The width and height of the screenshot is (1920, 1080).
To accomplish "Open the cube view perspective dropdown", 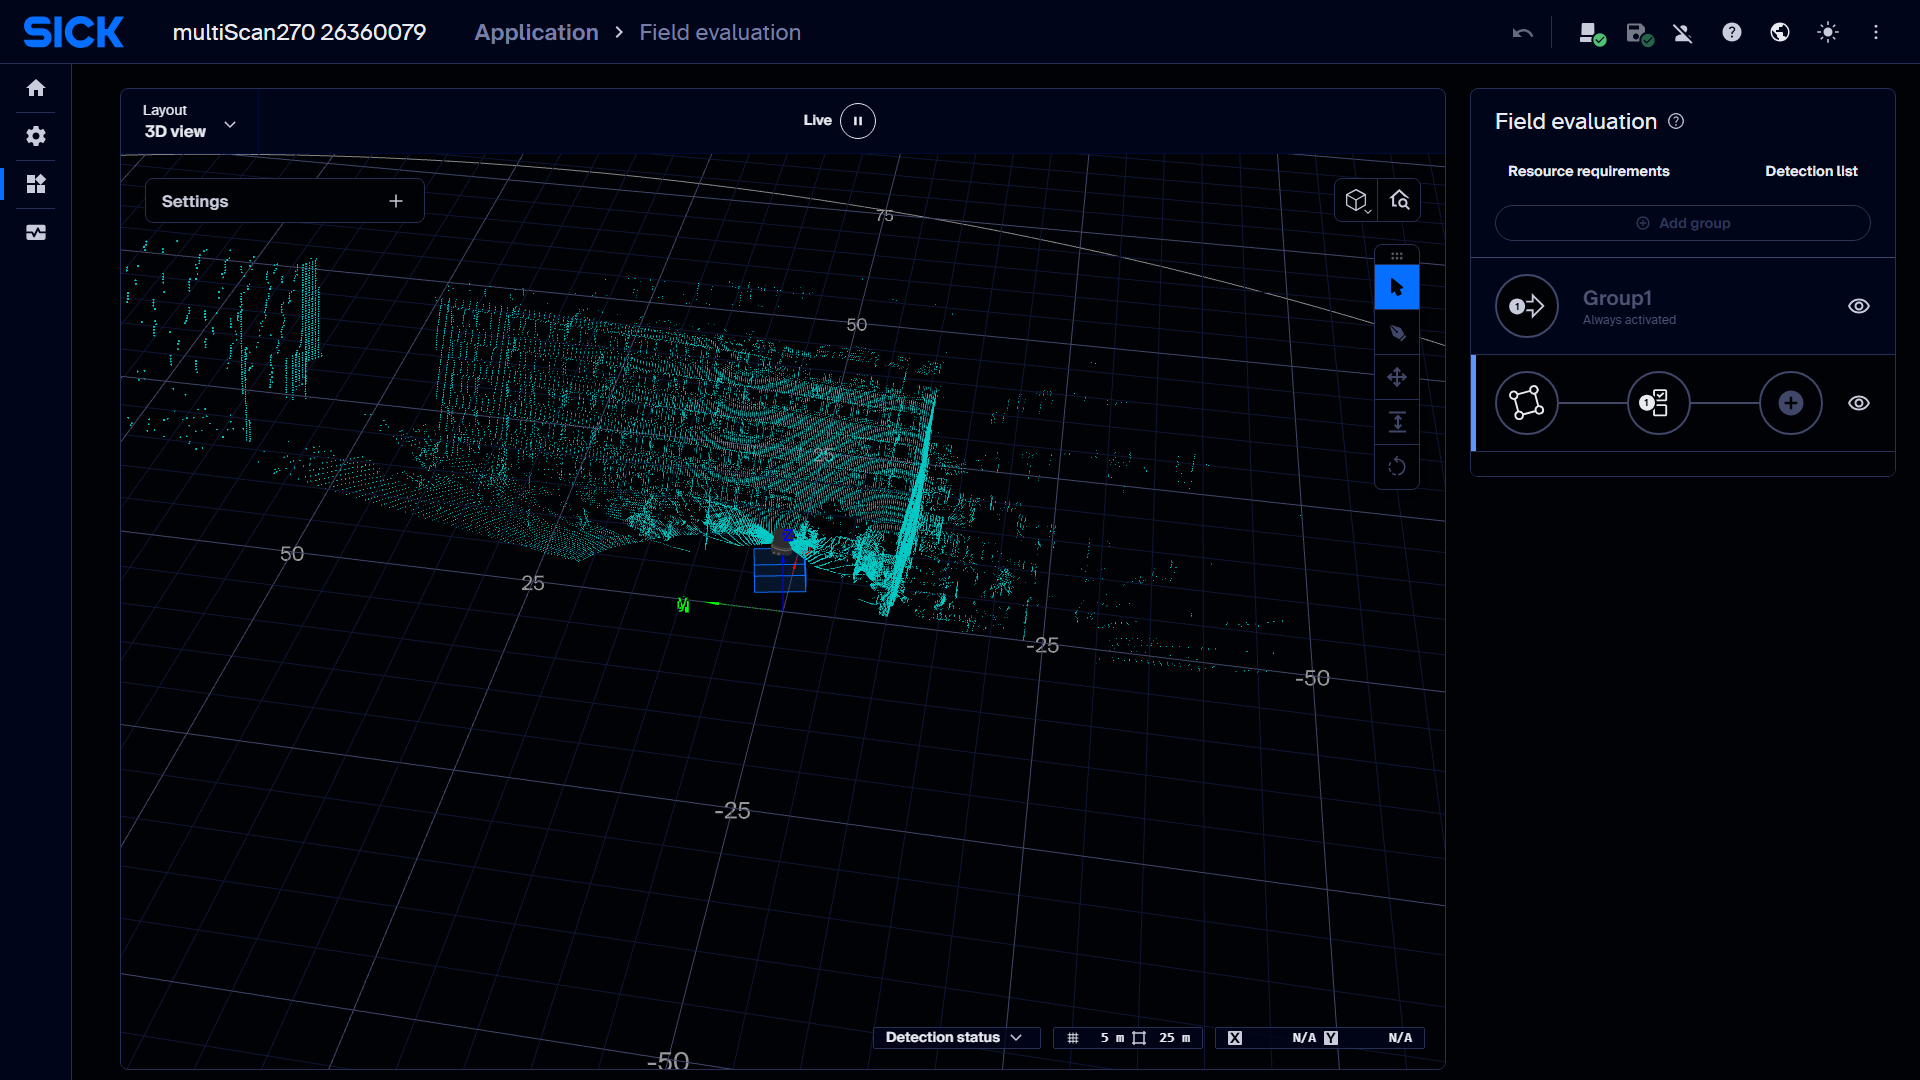I will click(1356, 201).
